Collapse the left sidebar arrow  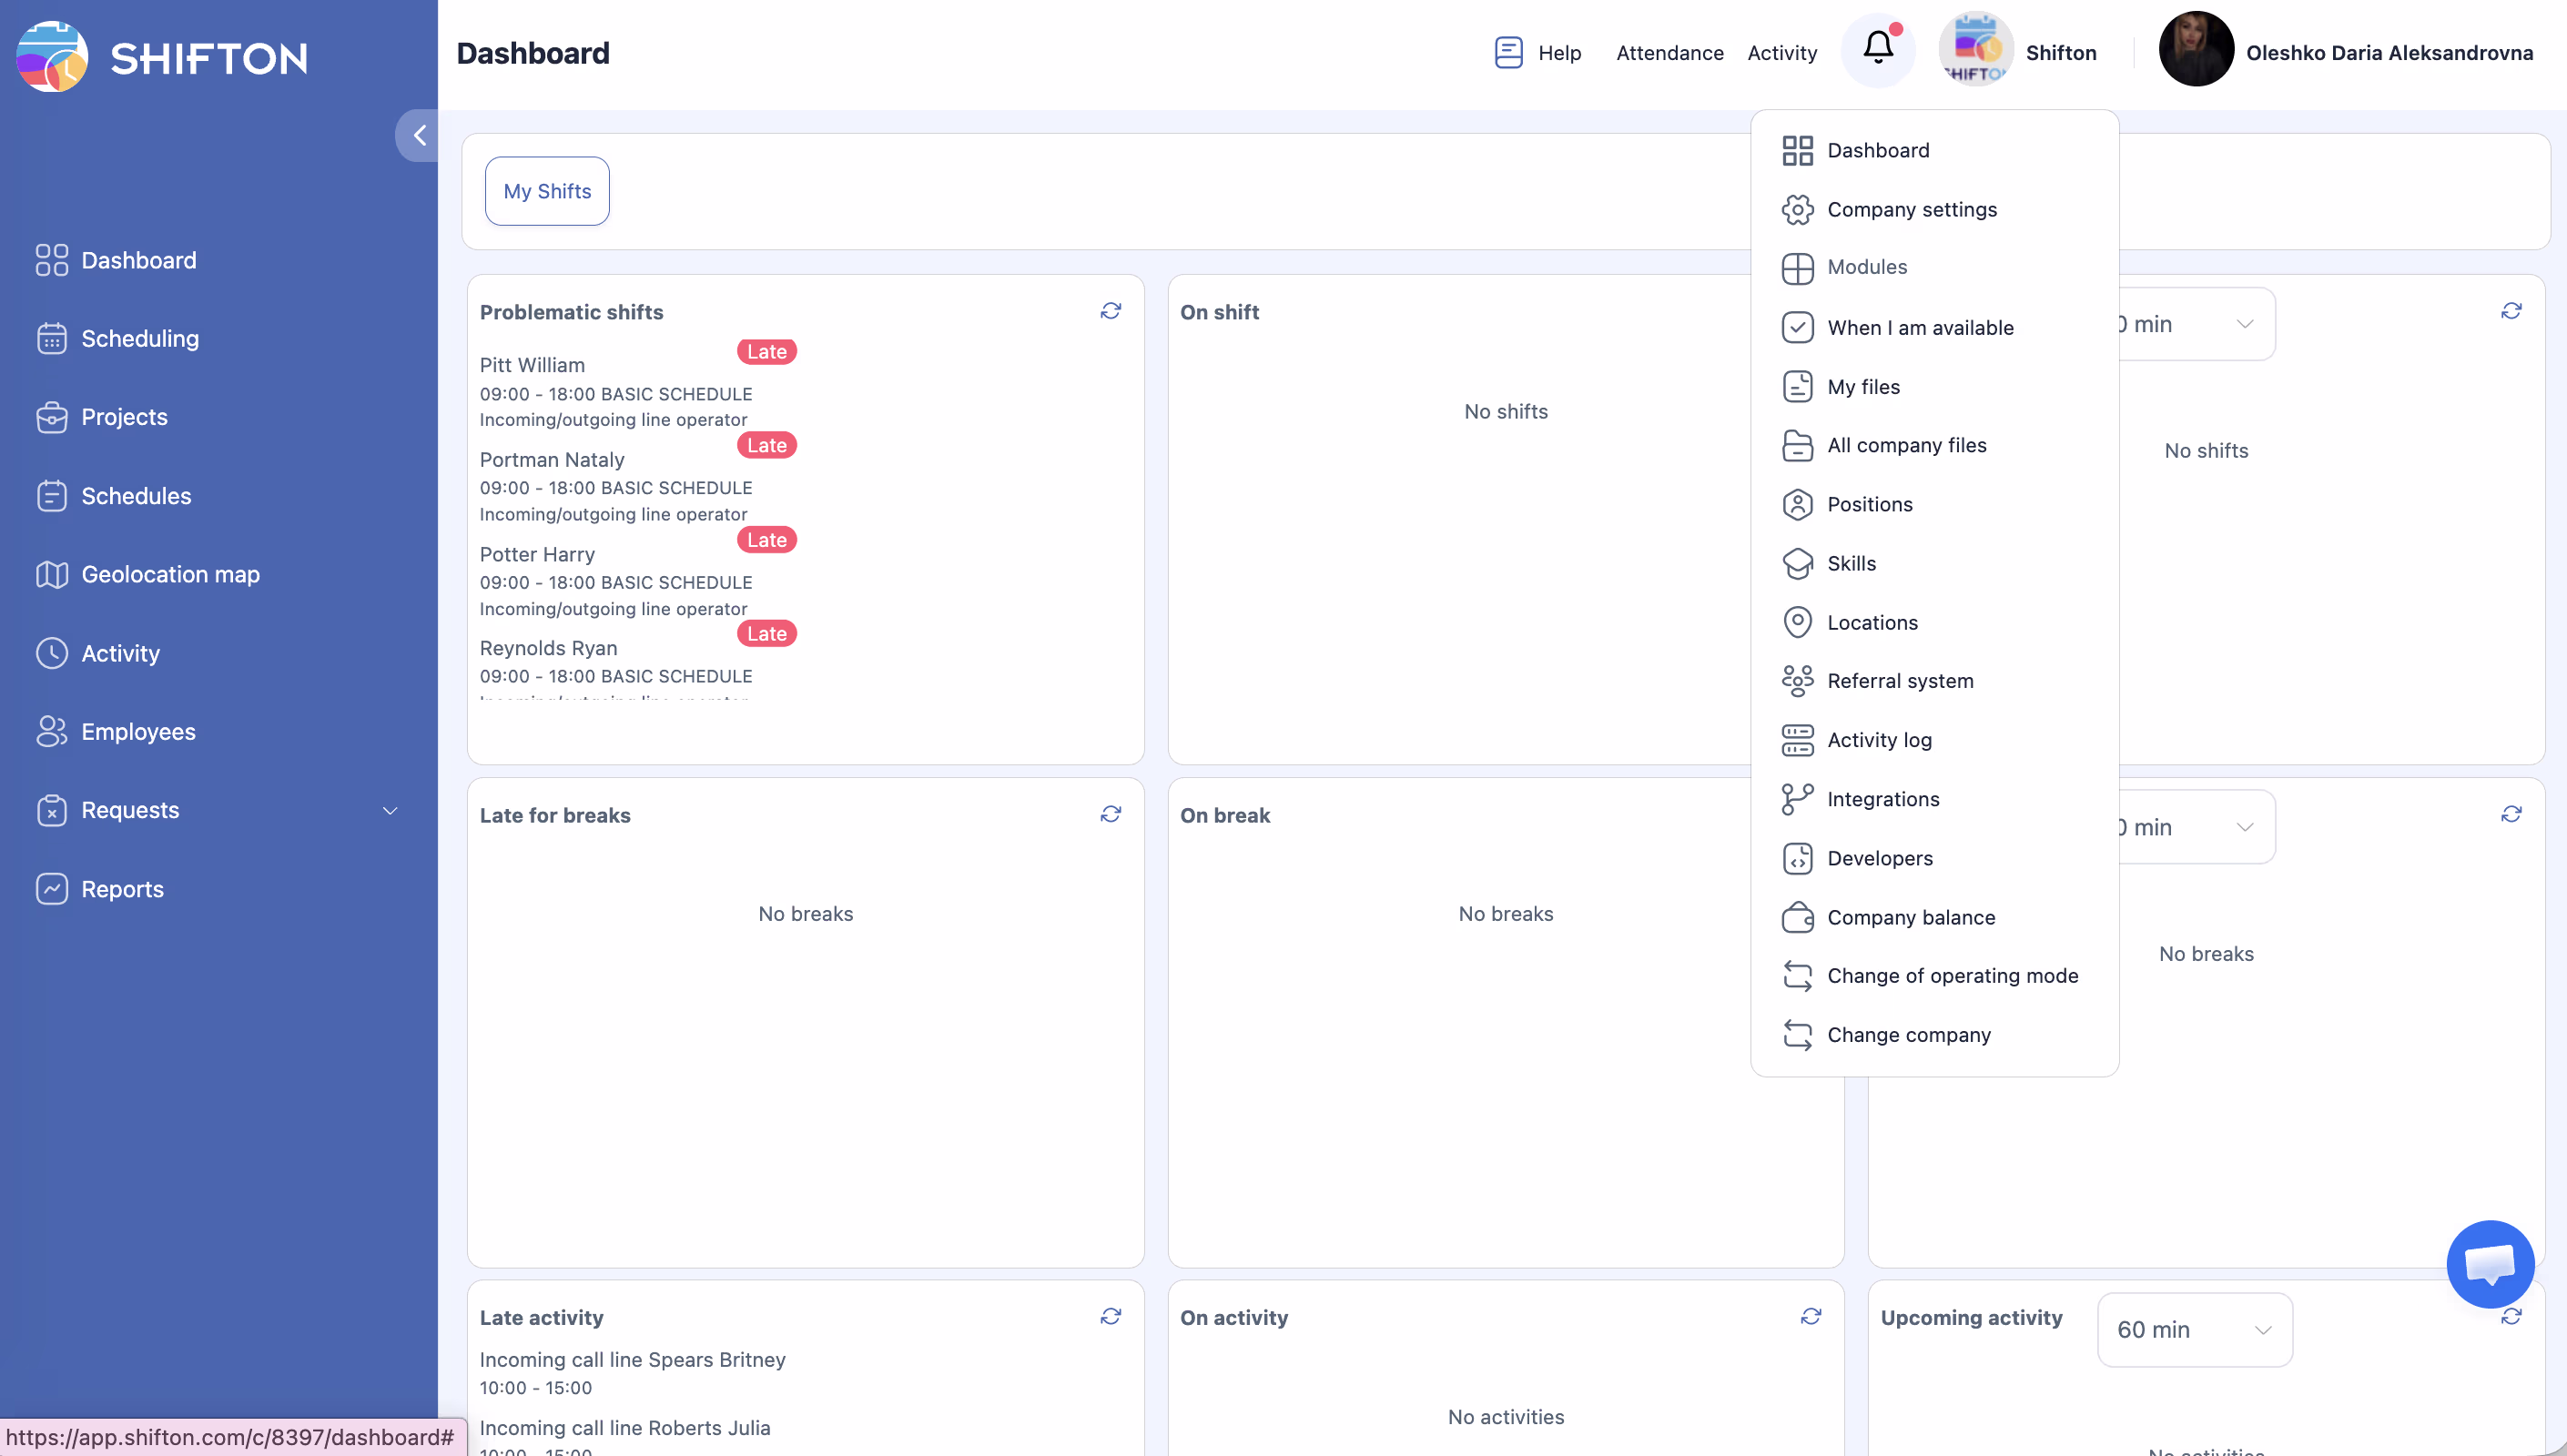pyautogui.click(x=419, y=135)
